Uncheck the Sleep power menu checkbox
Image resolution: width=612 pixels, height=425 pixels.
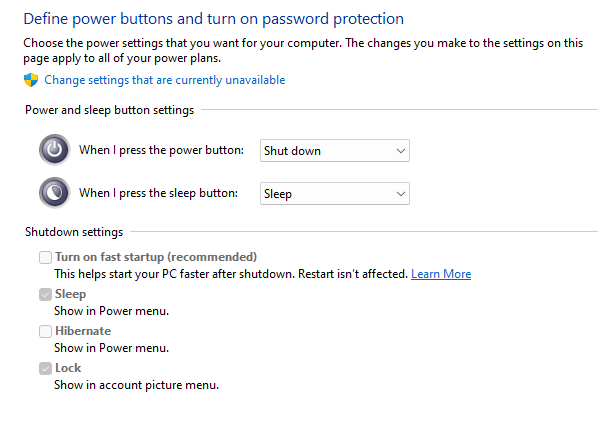45,295
